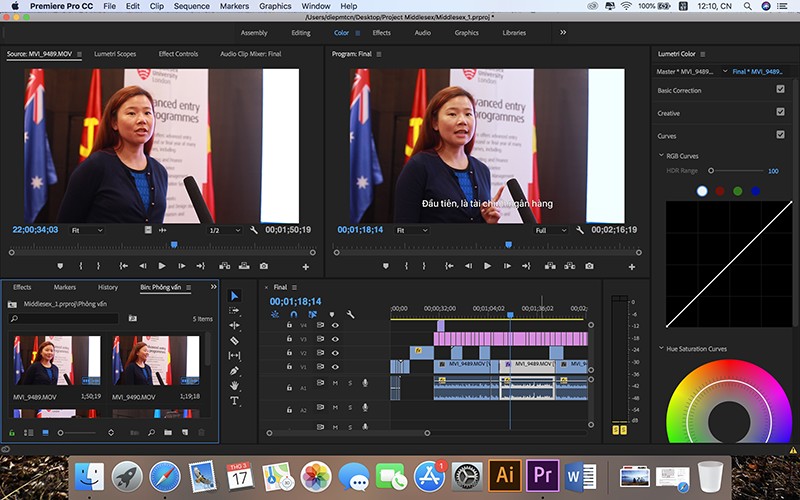
Task: Toggle Basic Correction checkbox
Action: pyautogui.click(x=780, y=89)
